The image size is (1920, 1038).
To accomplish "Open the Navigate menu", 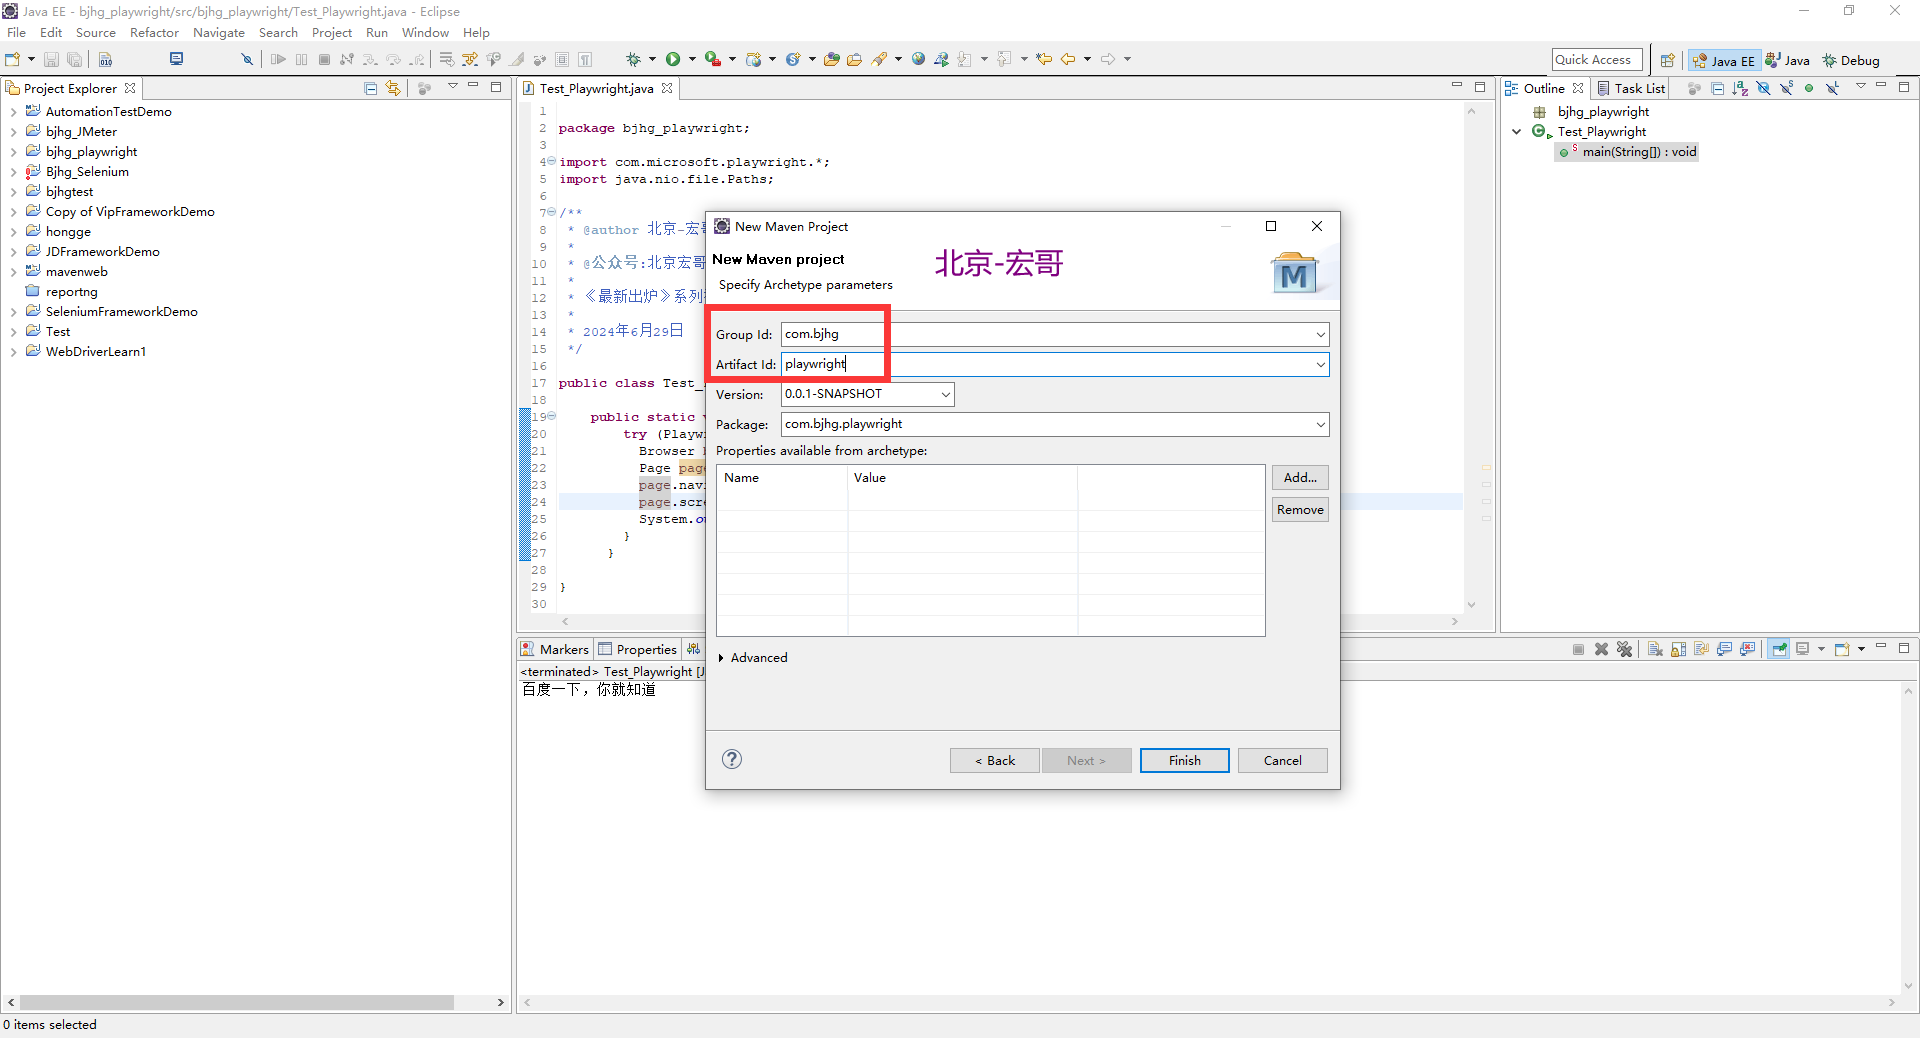I will [x=219, y=33].
